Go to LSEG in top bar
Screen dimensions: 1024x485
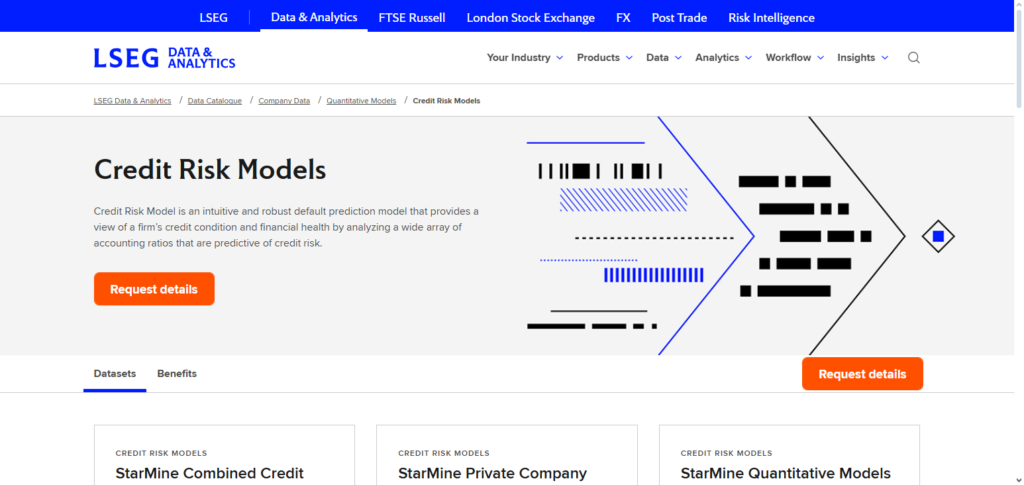coord(214,18)
